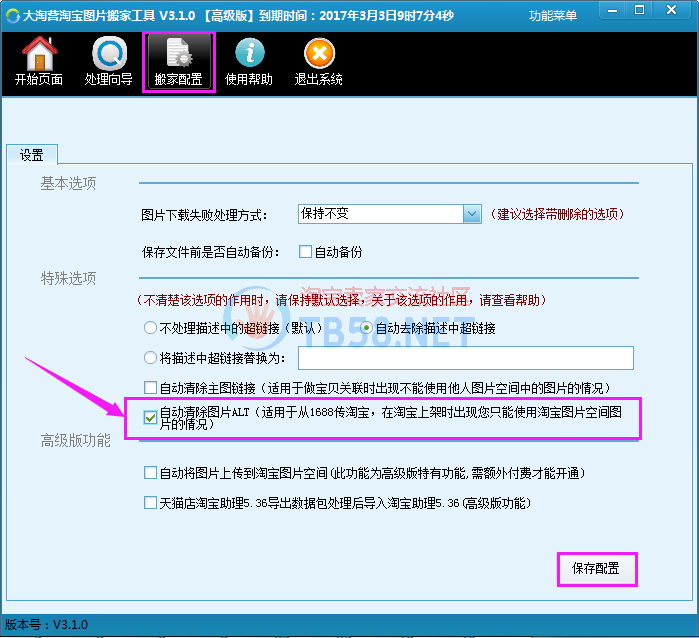Click the app logo in title bar
Screen dimensions: 699x638
click(x=13, y=15)
